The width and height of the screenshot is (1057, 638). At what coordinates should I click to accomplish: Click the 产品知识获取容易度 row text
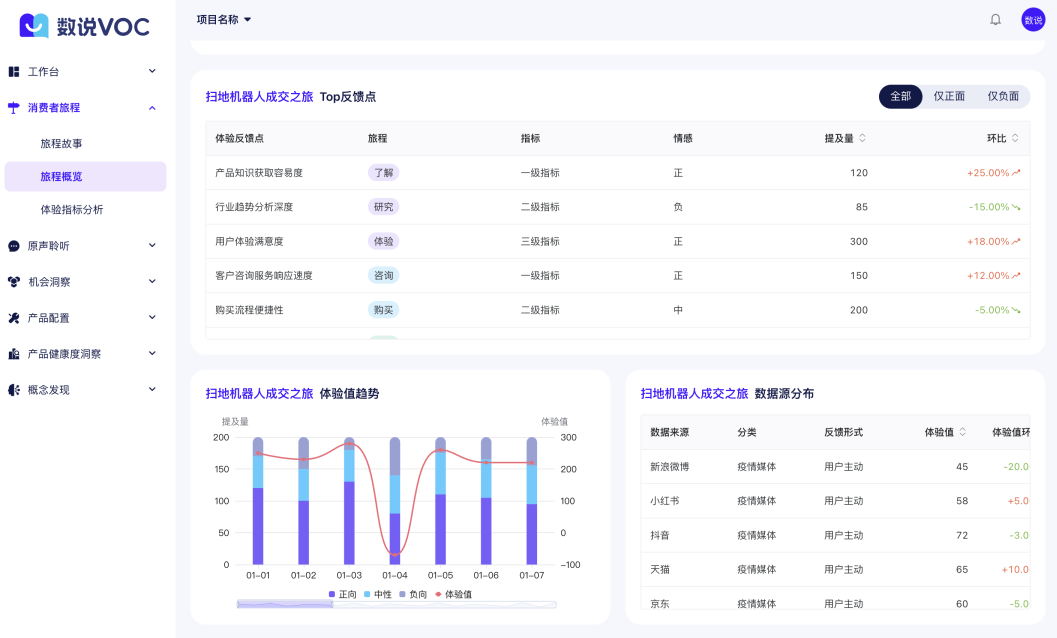click(x=259, y=173)
